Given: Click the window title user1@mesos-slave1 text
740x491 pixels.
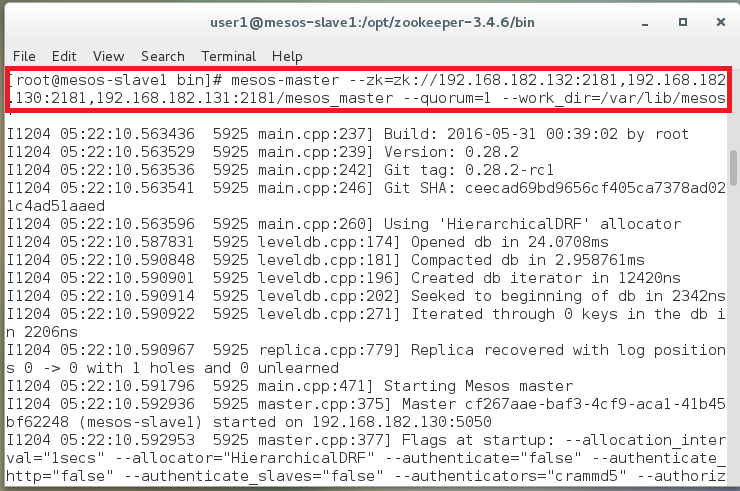Looking at the screenshot, I should (x=372, y=22).
